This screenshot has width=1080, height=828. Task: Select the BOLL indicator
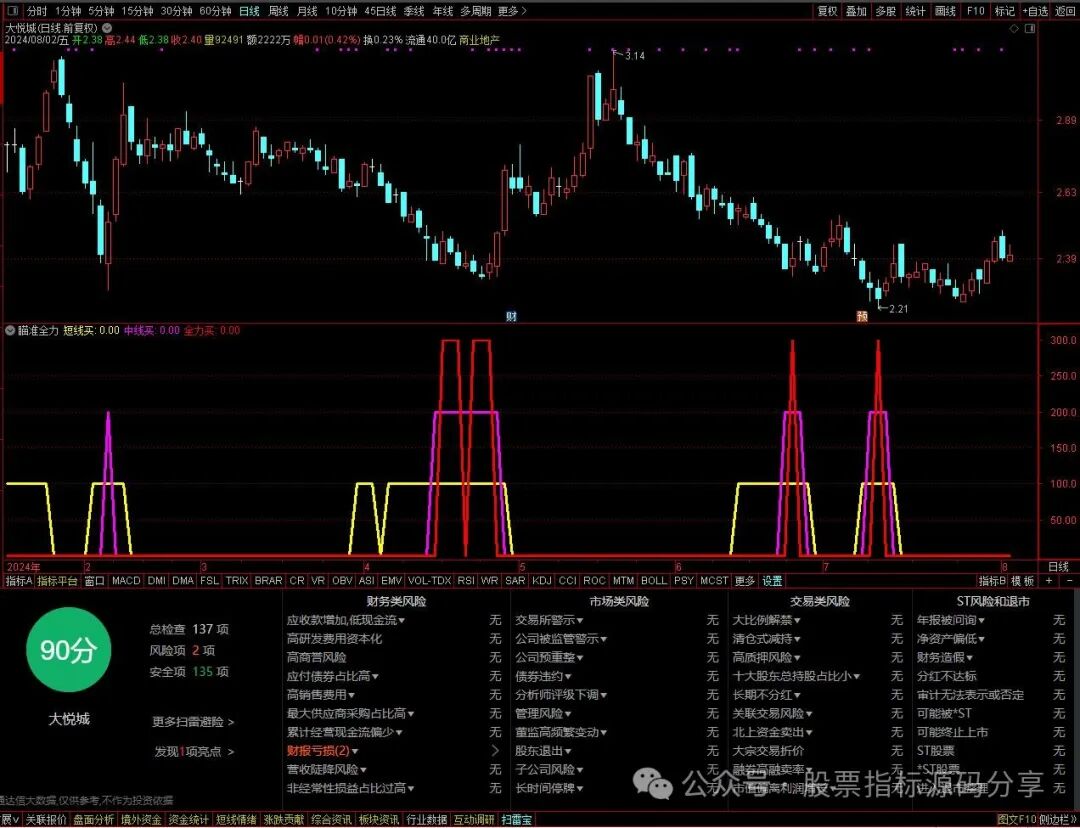click(x=654, y=581)
